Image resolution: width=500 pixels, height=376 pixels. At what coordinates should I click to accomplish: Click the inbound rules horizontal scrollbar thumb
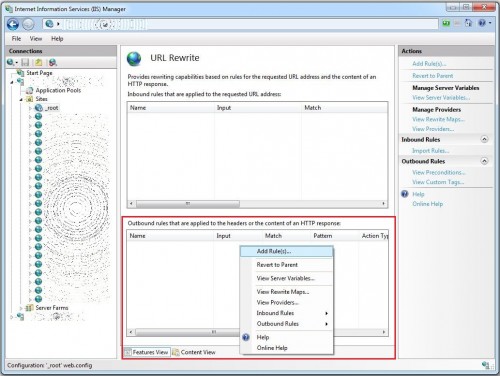coord(188,203)
